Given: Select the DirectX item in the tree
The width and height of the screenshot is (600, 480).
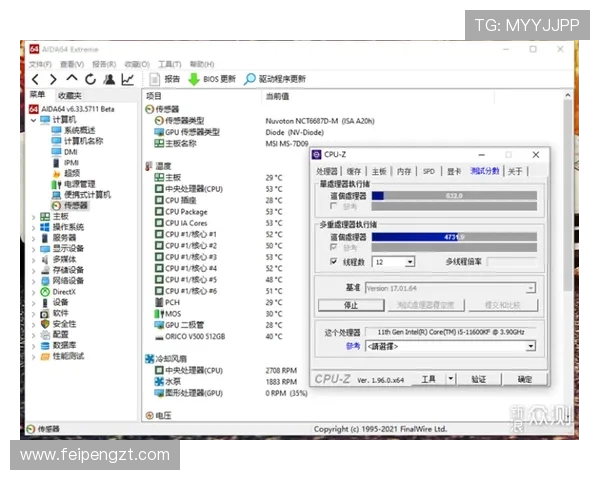Looking at the screenshot, I should point(63,291).
